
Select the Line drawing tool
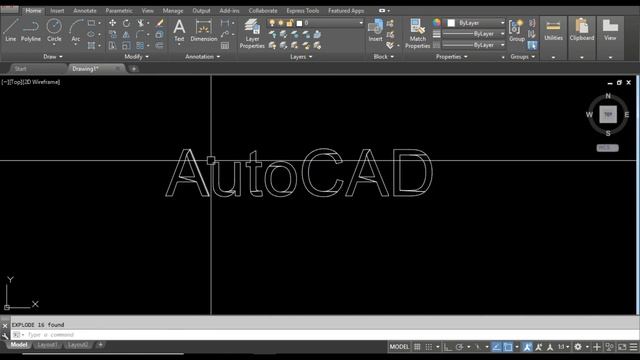click(x=11, y=30)
